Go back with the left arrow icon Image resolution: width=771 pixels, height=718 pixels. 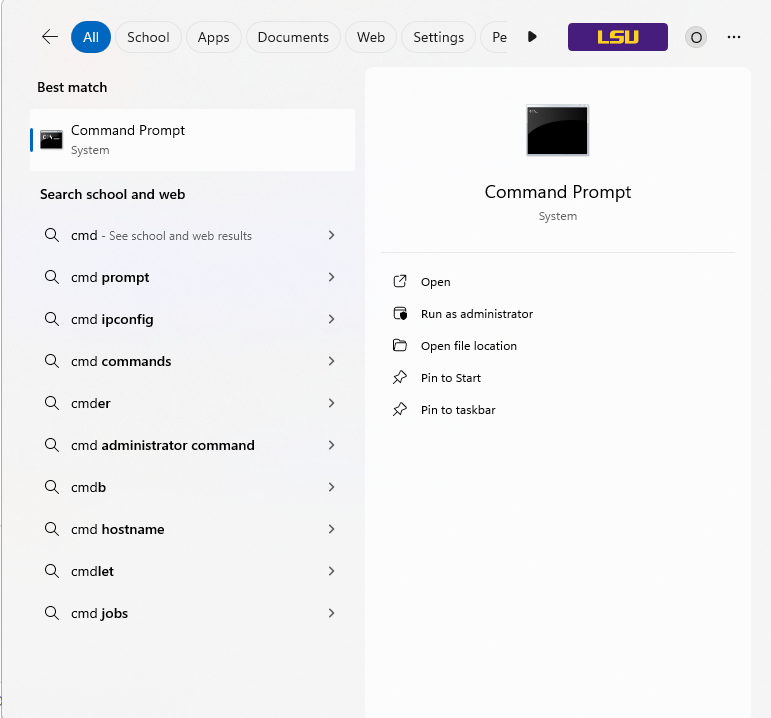pyautogui.click(x=50, y=37)
